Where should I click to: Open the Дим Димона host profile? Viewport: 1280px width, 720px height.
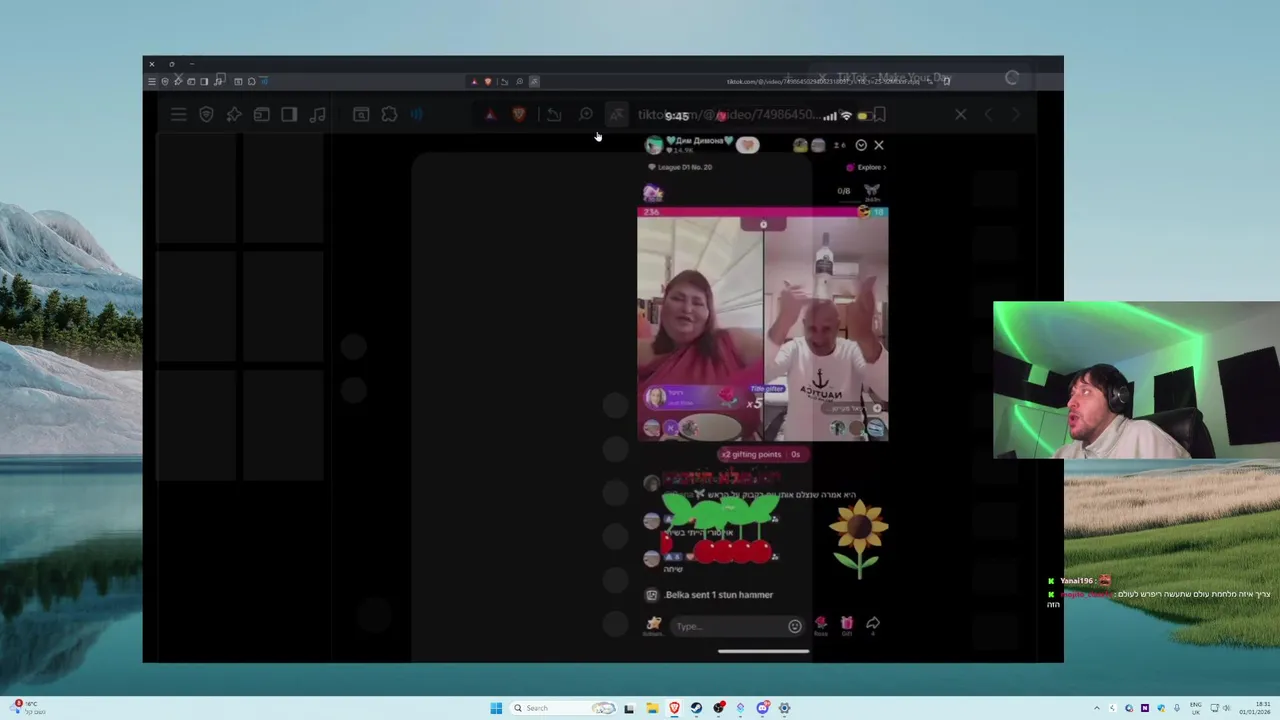[690, 145]
